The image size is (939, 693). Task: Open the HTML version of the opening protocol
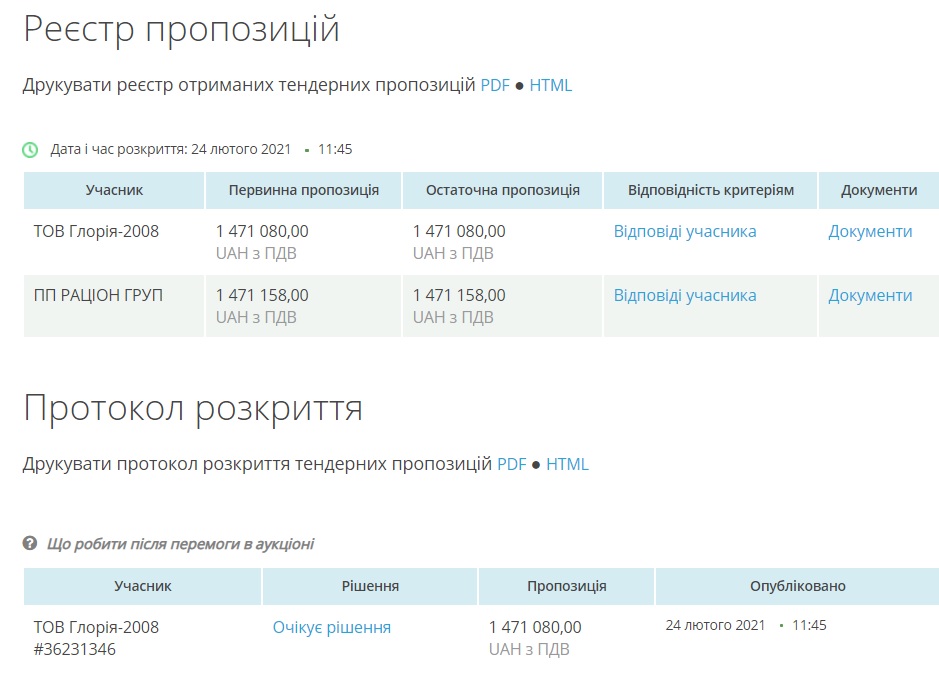tap(567, 464)
